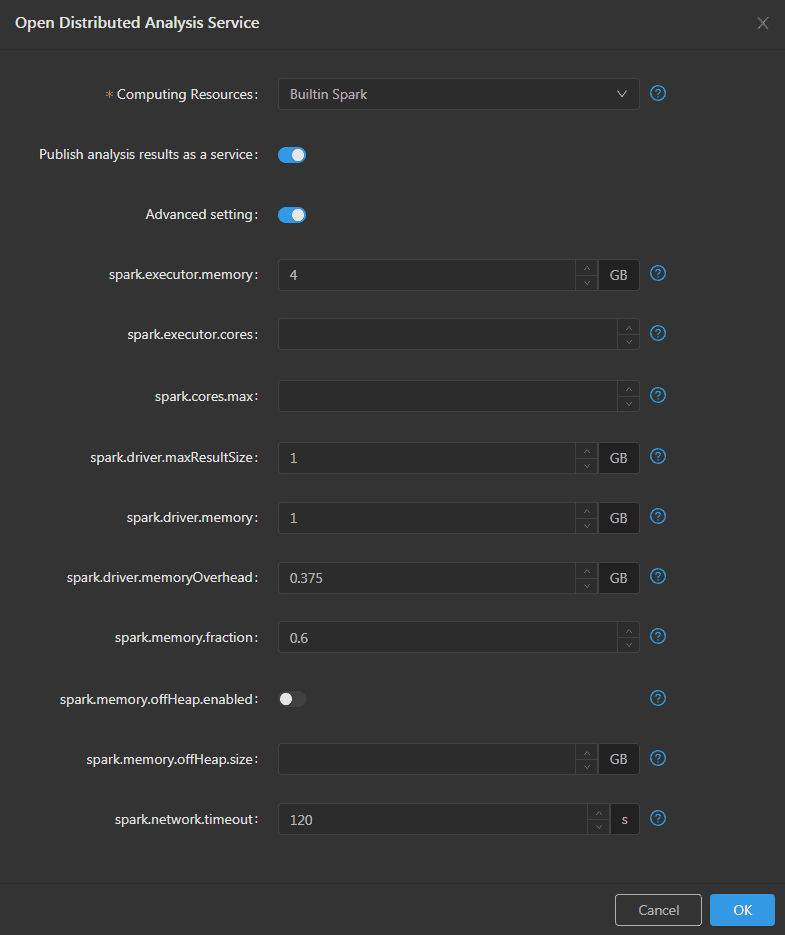Click the spark.cores.max input field

point(446,396)
